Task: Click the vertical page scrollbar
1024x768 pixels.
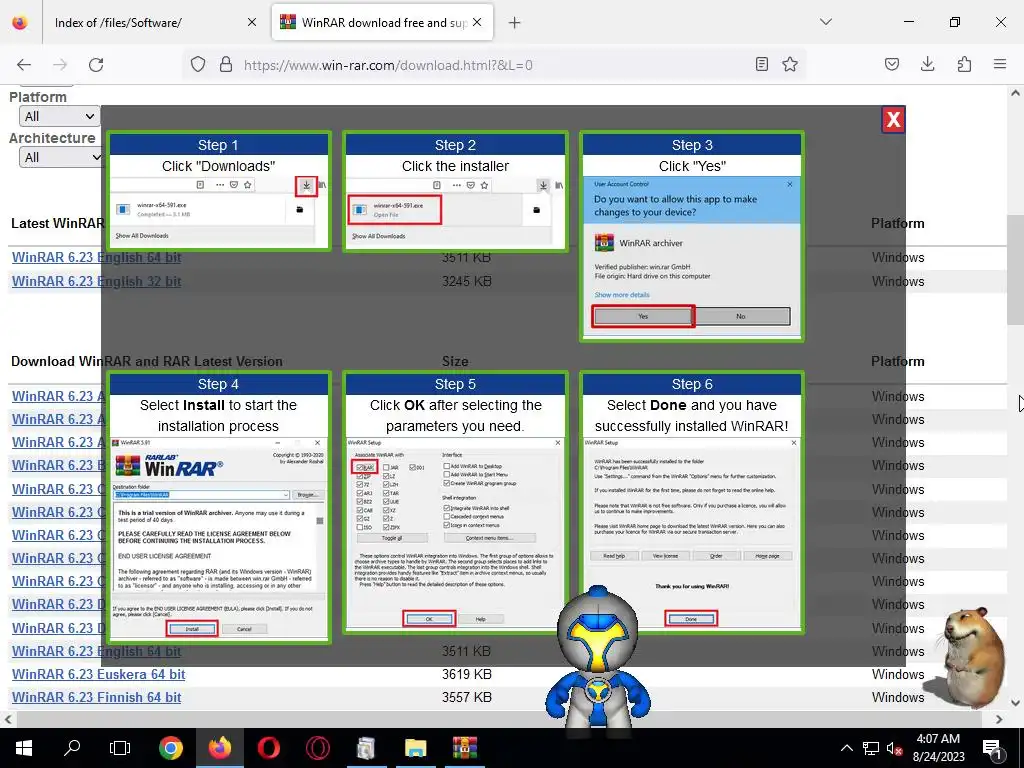Action: point(1015,270)
